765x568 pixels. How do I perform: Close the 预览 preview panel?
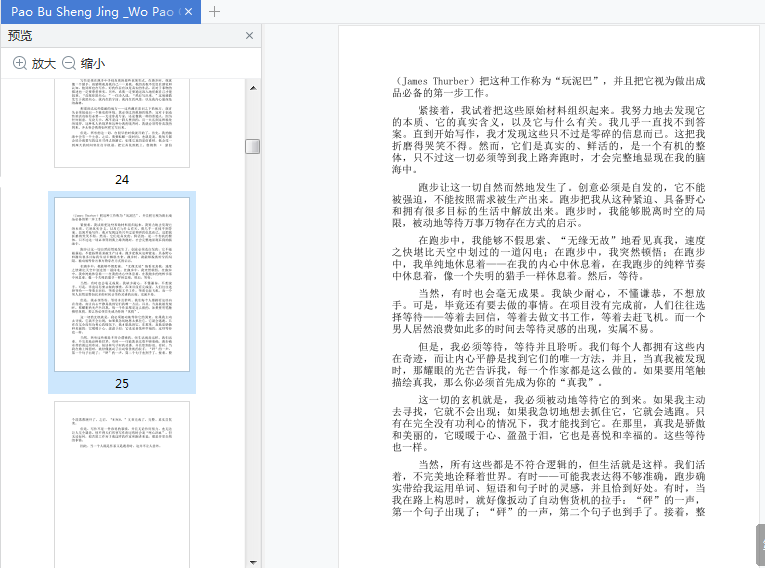(249, 36)
